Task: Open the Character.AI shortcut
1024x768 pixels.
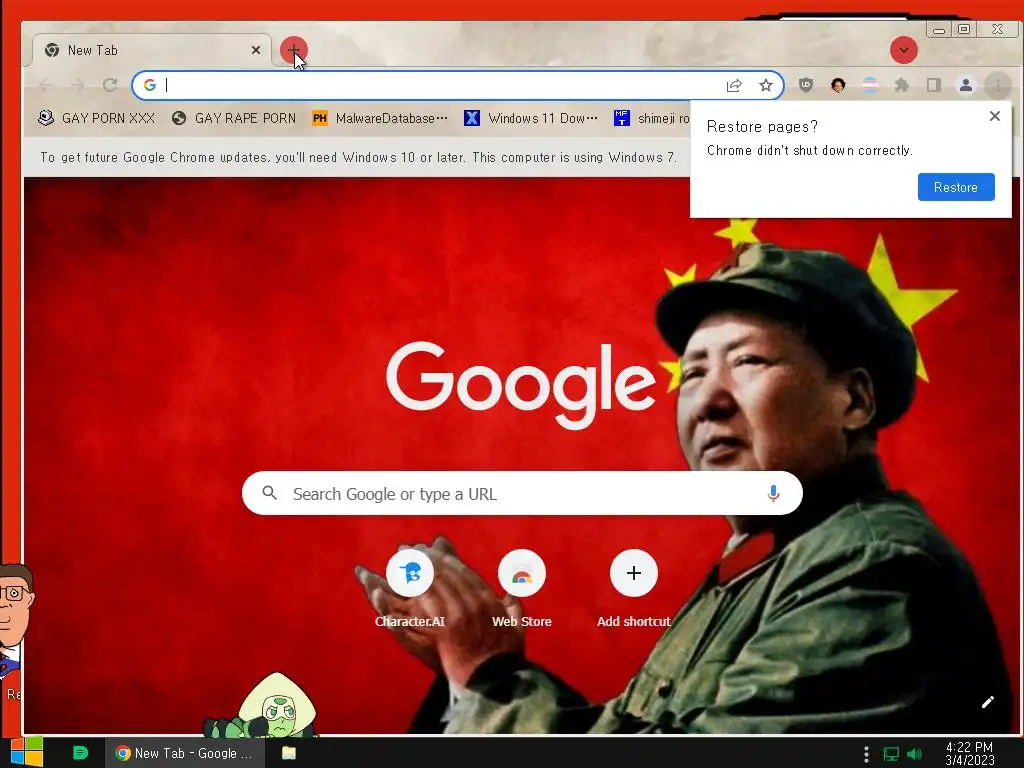Action: [x=410, y=589]
